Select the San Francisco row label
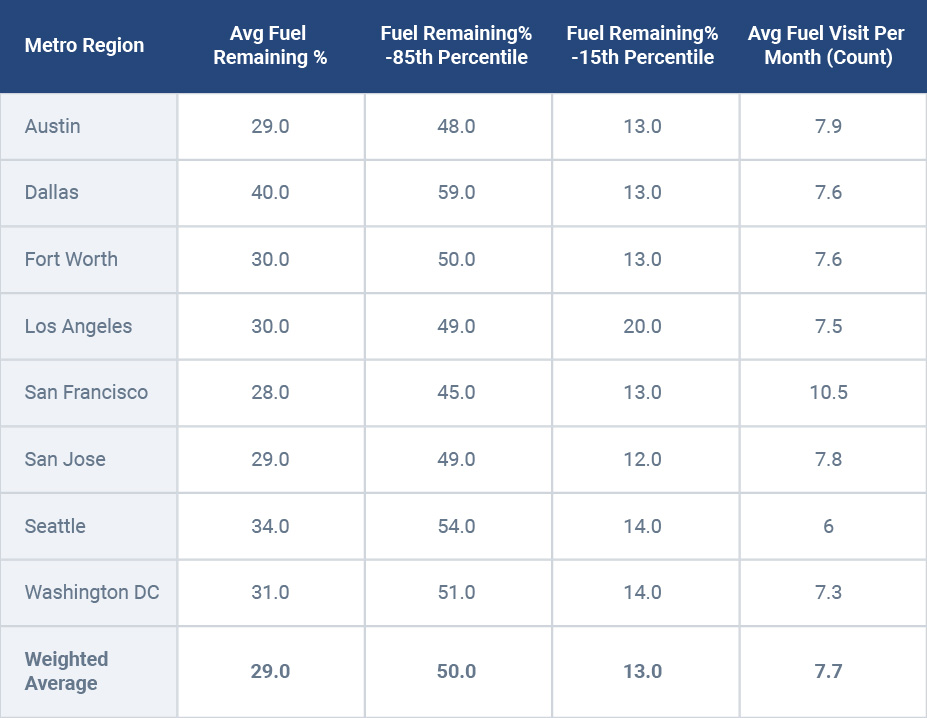Viewport: 927px width, 718px height. click(x=86, y=392)
